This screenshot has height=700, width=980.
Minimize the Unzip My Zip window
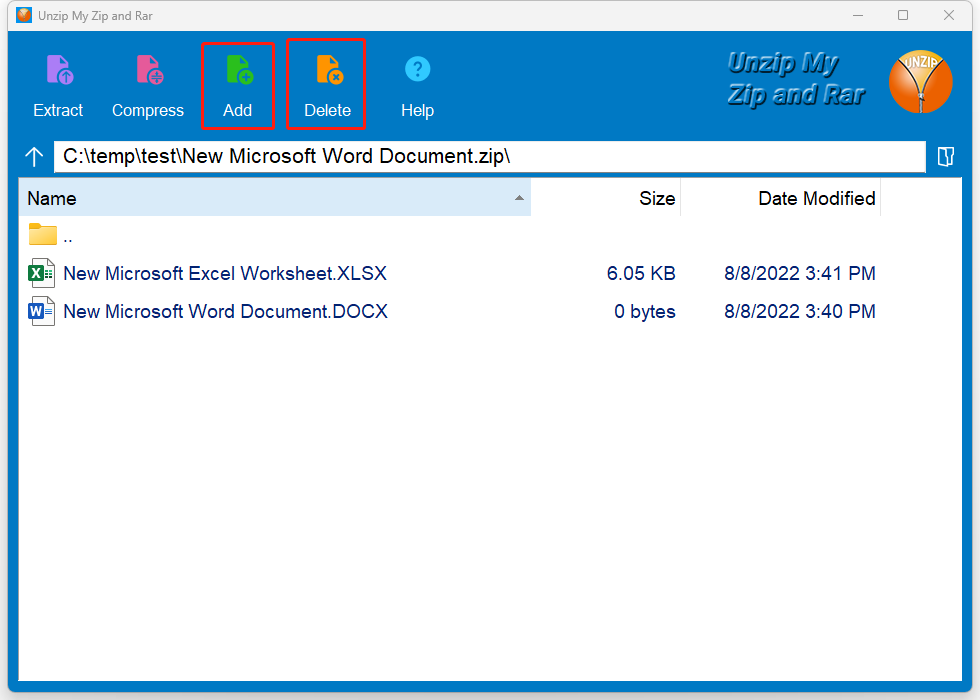click(858, 15)
